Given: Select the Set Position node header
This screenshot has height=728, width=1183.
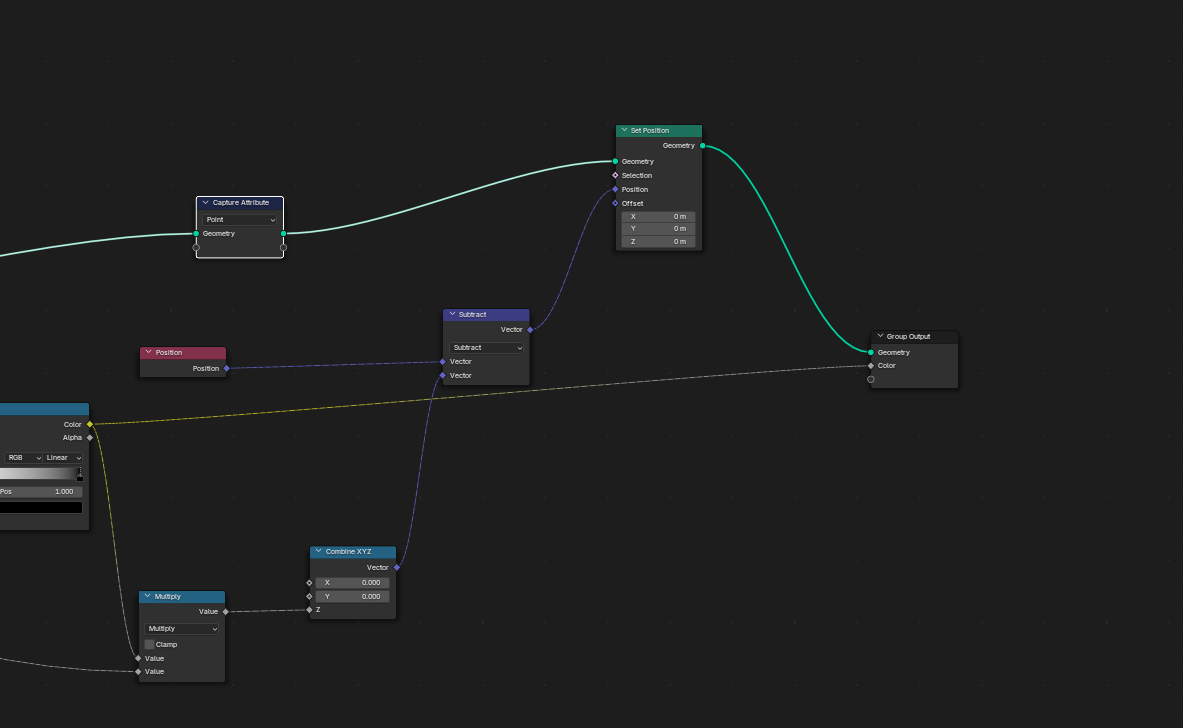Looking at the screenshot, I should click(x=659, y=131).
